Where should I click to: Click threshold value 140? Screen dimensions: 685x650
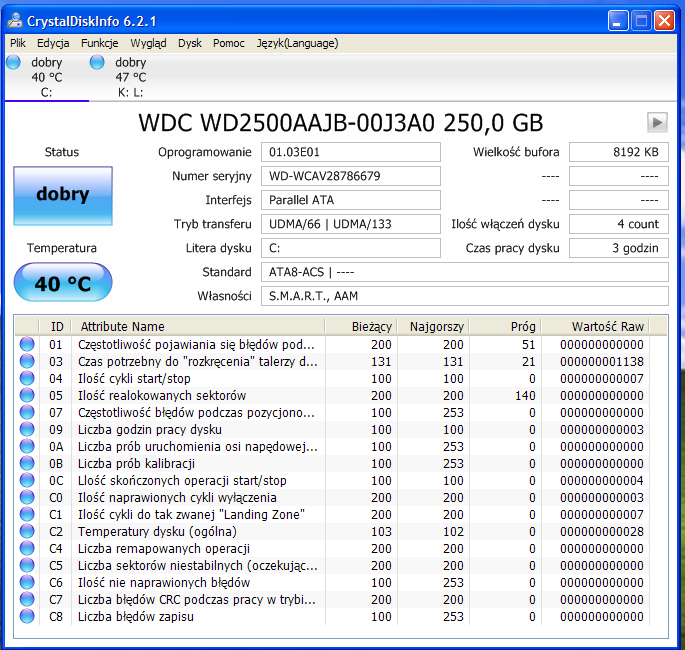[525, 396]
